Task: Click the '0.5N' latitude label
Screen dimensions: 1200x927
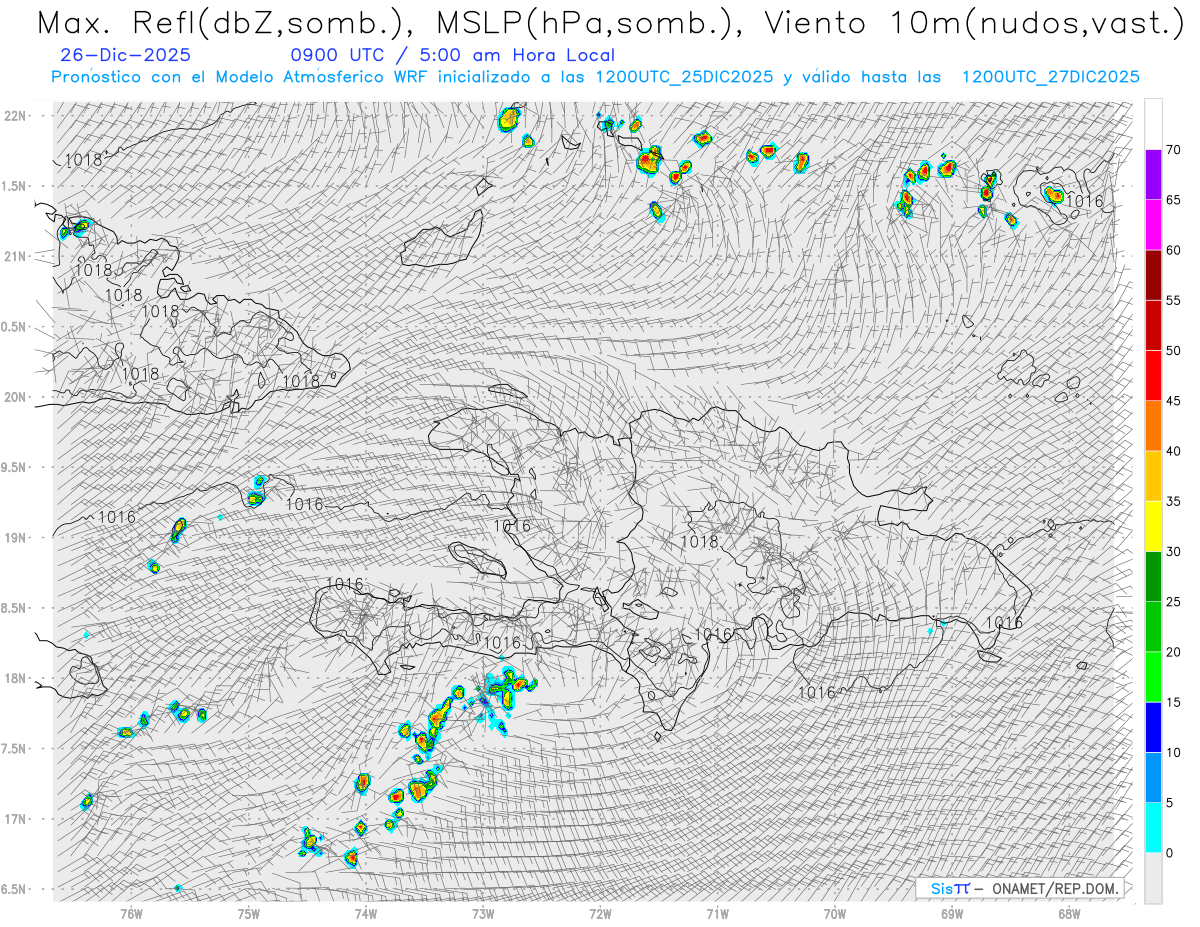Action: tap(13, 327)
